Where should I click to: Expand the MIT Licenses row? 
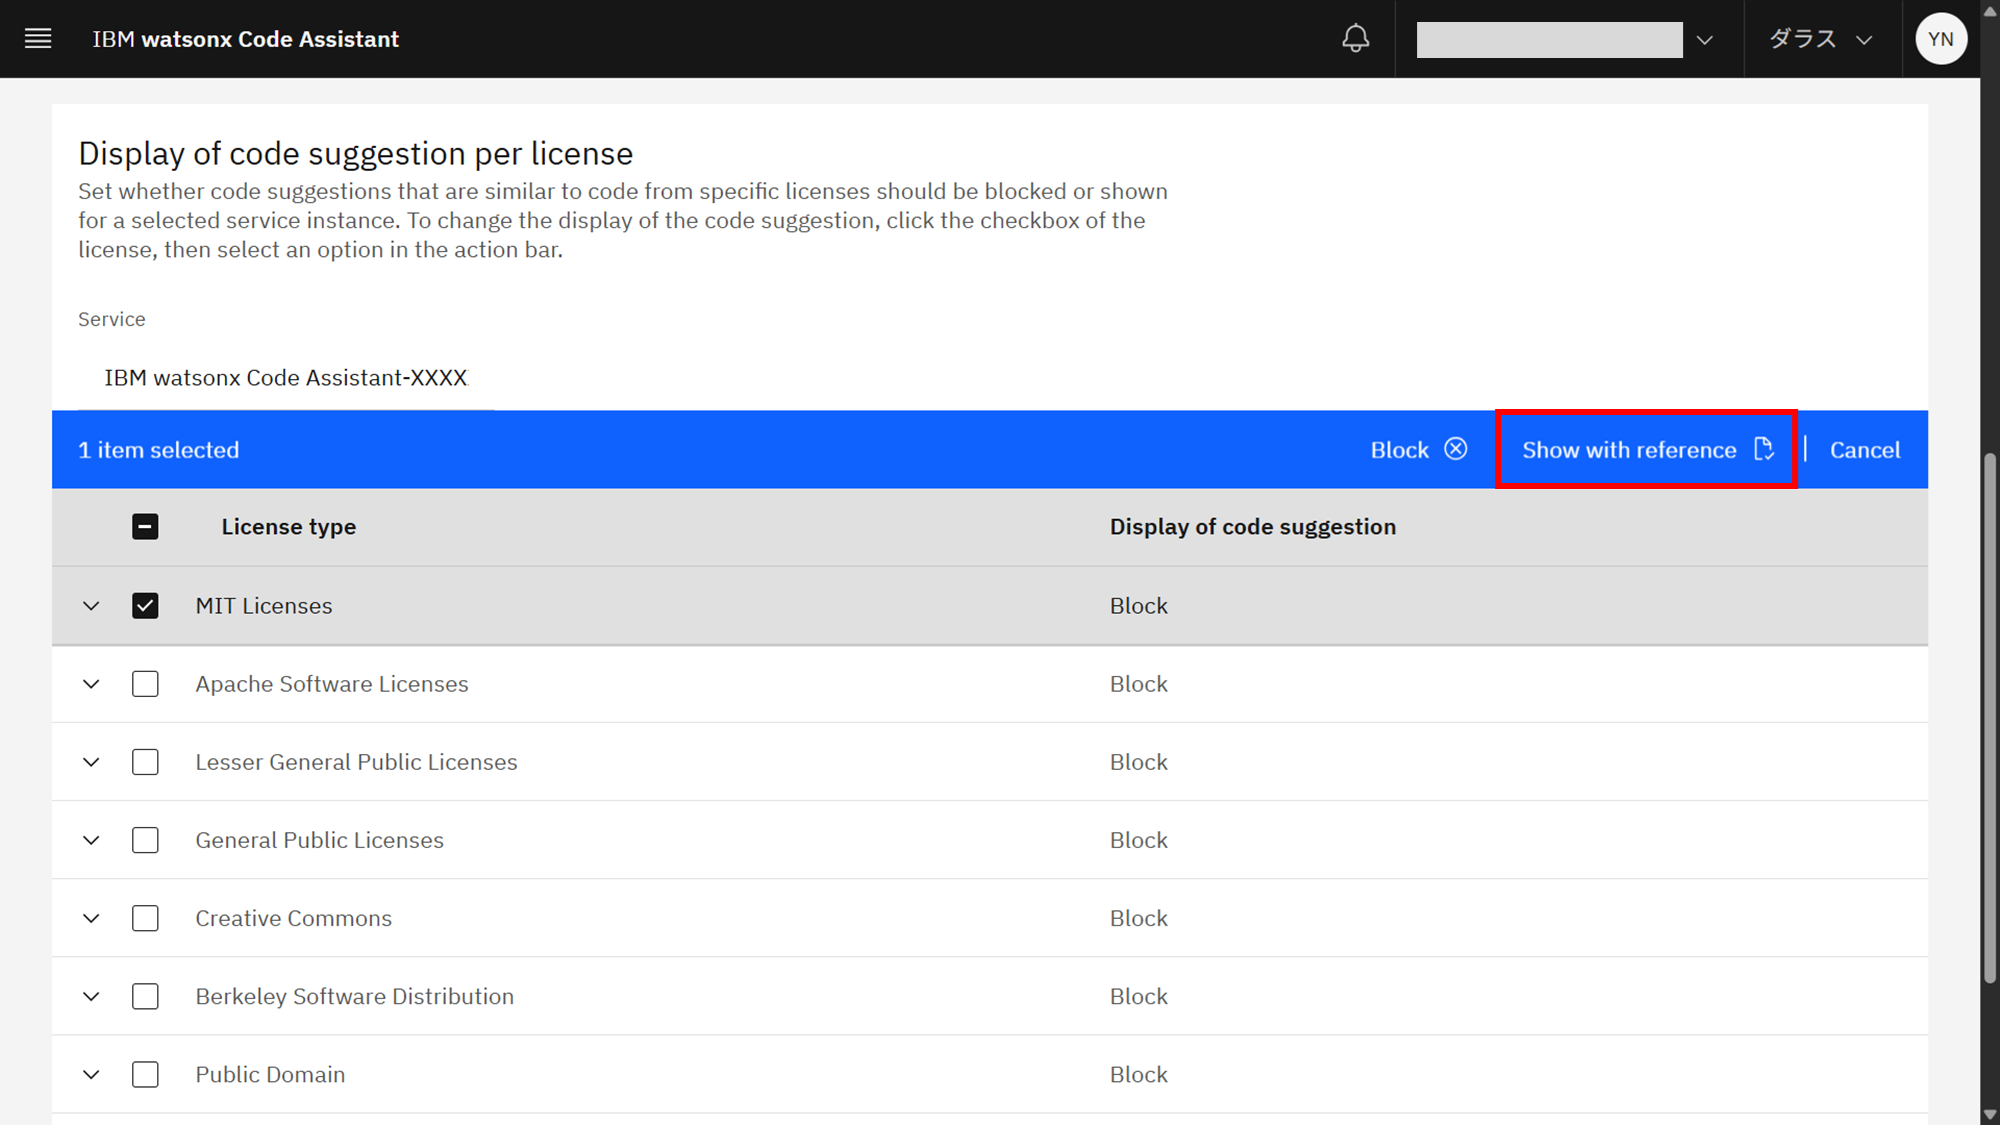[x=91, y=606]
